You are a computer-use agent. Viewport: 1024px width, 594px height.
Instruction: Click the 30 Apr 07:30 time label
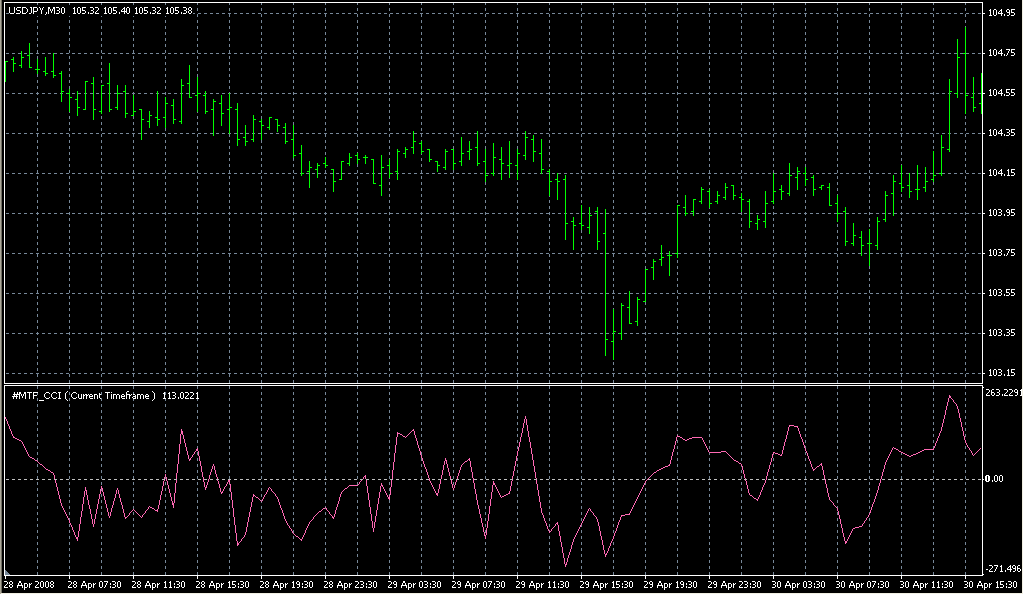861,585
